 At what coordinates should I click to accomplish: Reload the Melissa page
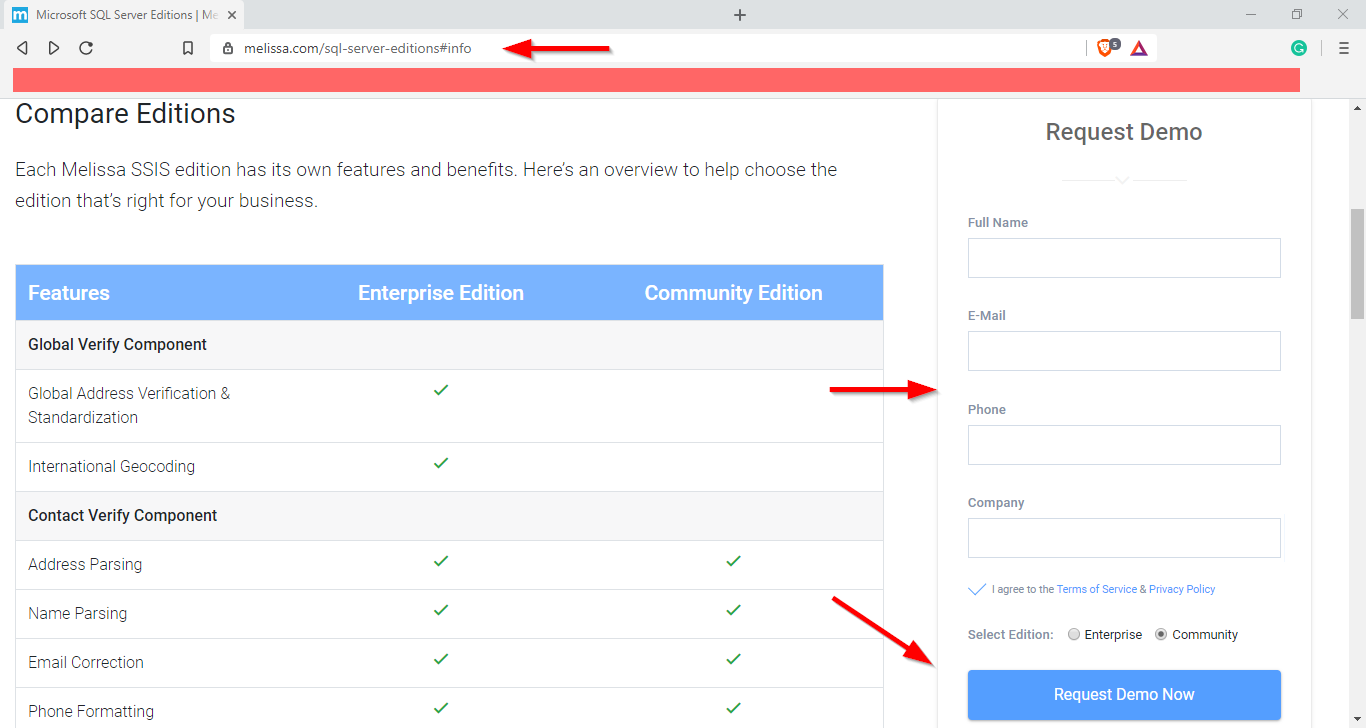click(x=86, y=48)
